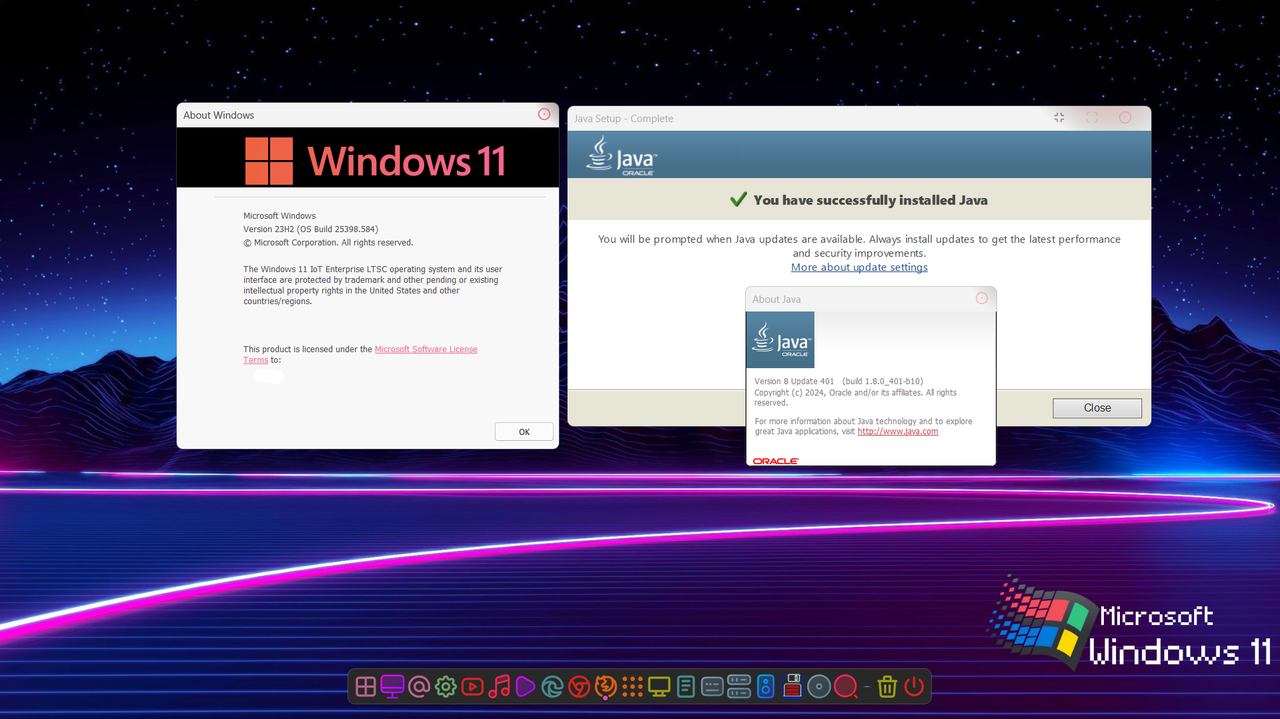Open Google Chrome from the dock
The height and width of the screenshot is (719, 1280).
tap(579, 686)
